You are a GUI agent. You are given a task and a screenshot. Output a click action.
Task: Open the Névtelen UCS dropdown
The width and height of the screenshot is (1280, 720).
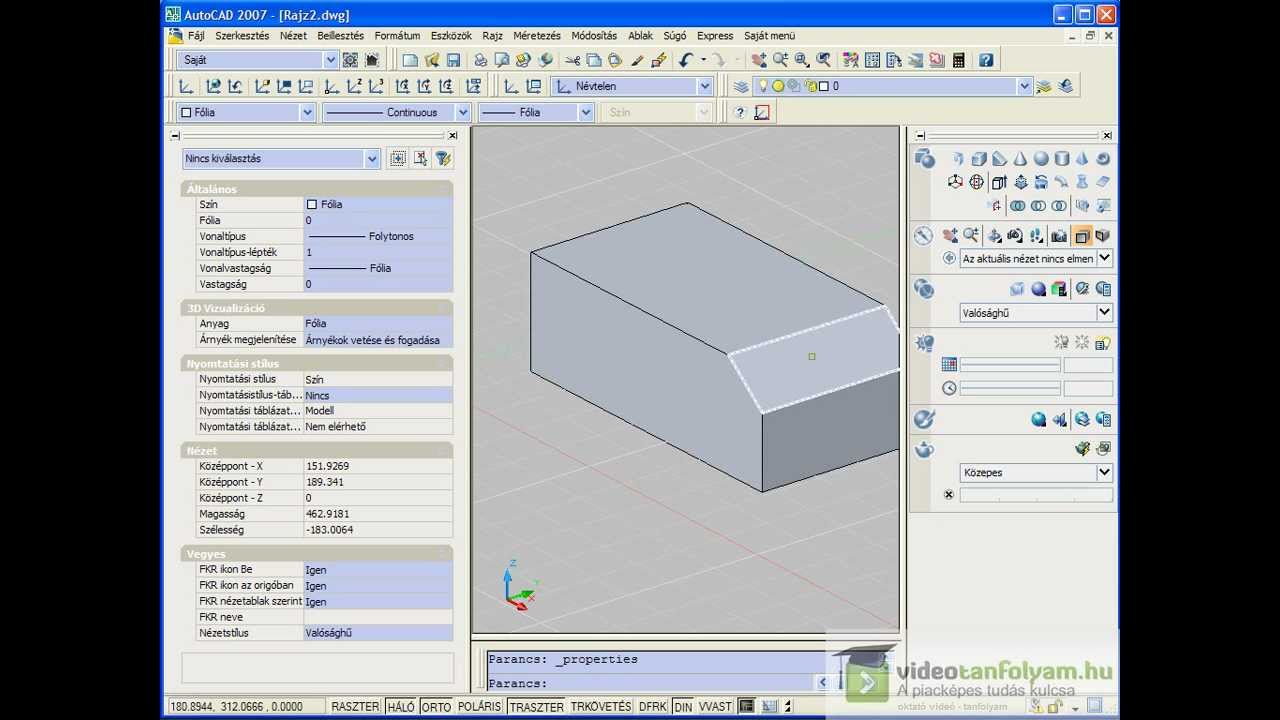[x=632, y=86]
